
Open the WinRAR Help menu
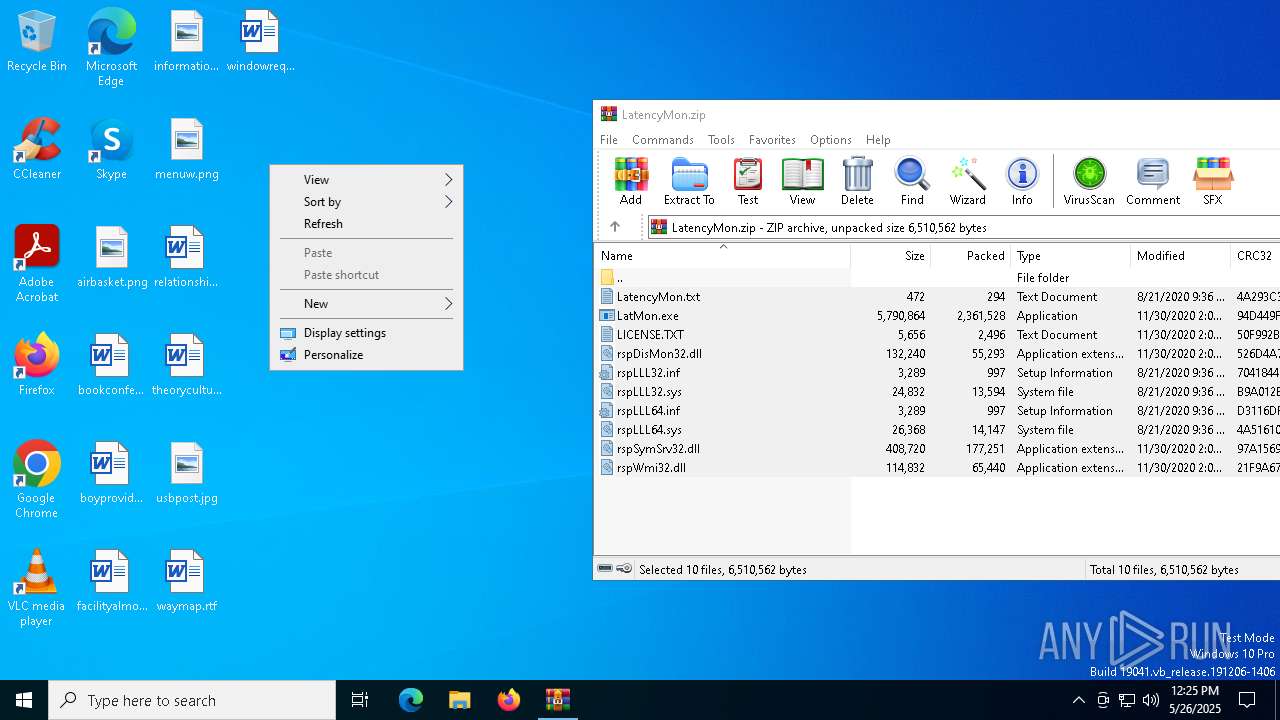click(878, 140)
